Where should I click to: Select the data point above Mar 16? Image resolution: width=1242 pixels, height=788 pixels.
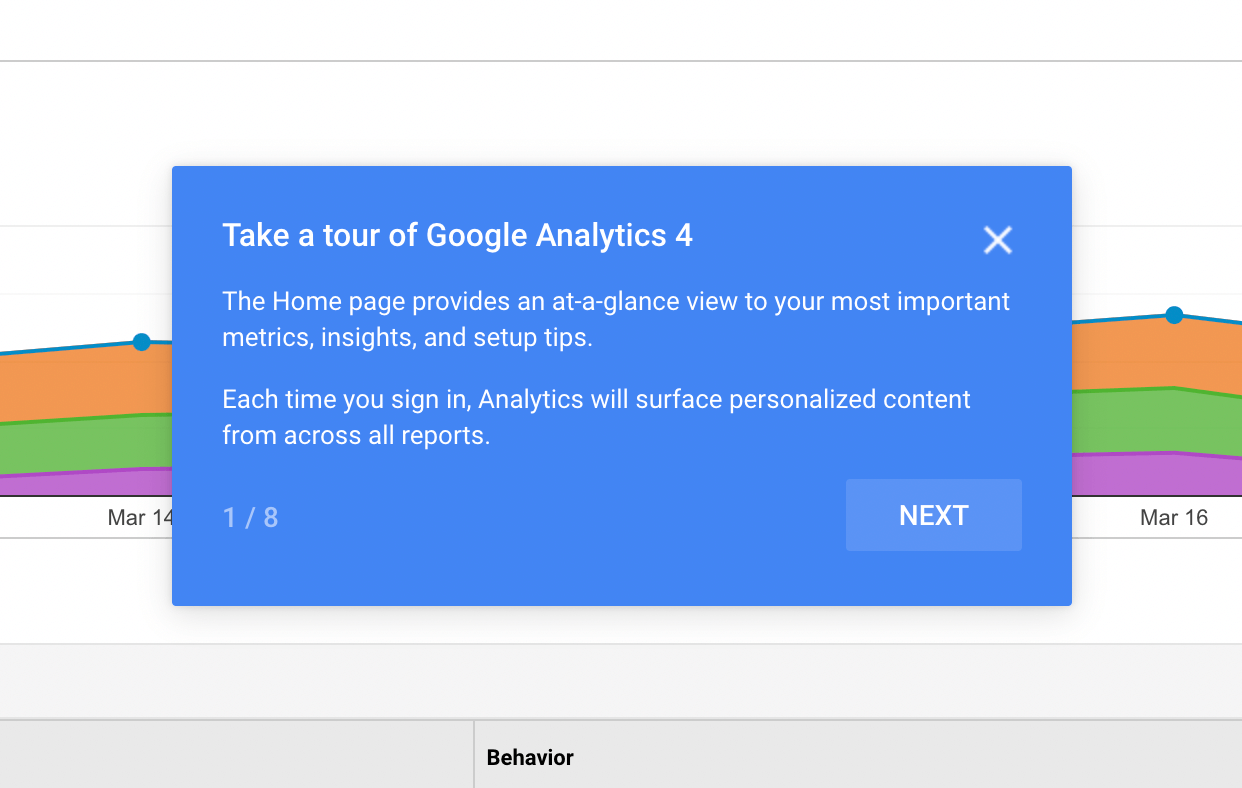click(1174, 315)
